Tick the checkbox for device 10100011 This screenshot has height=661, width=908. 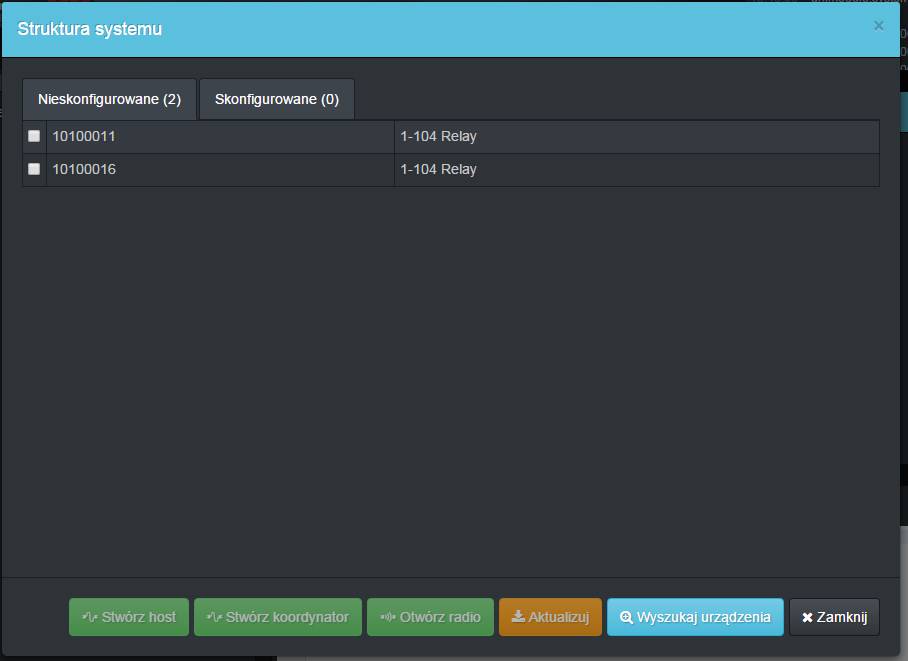34,136
